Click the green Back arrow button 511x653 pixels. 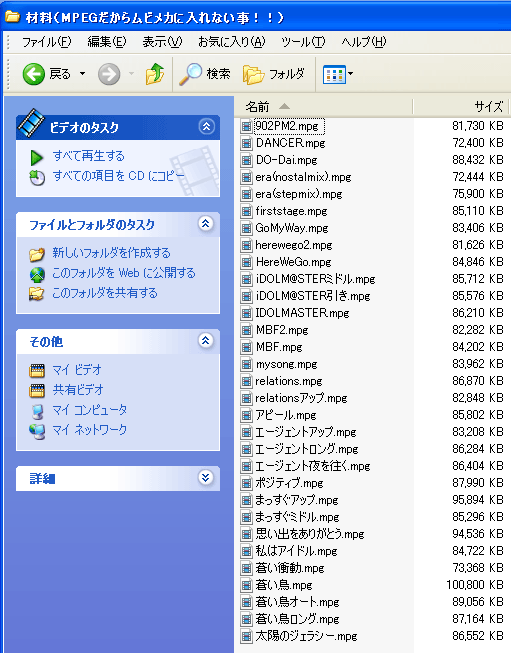[x=34, y=74]
